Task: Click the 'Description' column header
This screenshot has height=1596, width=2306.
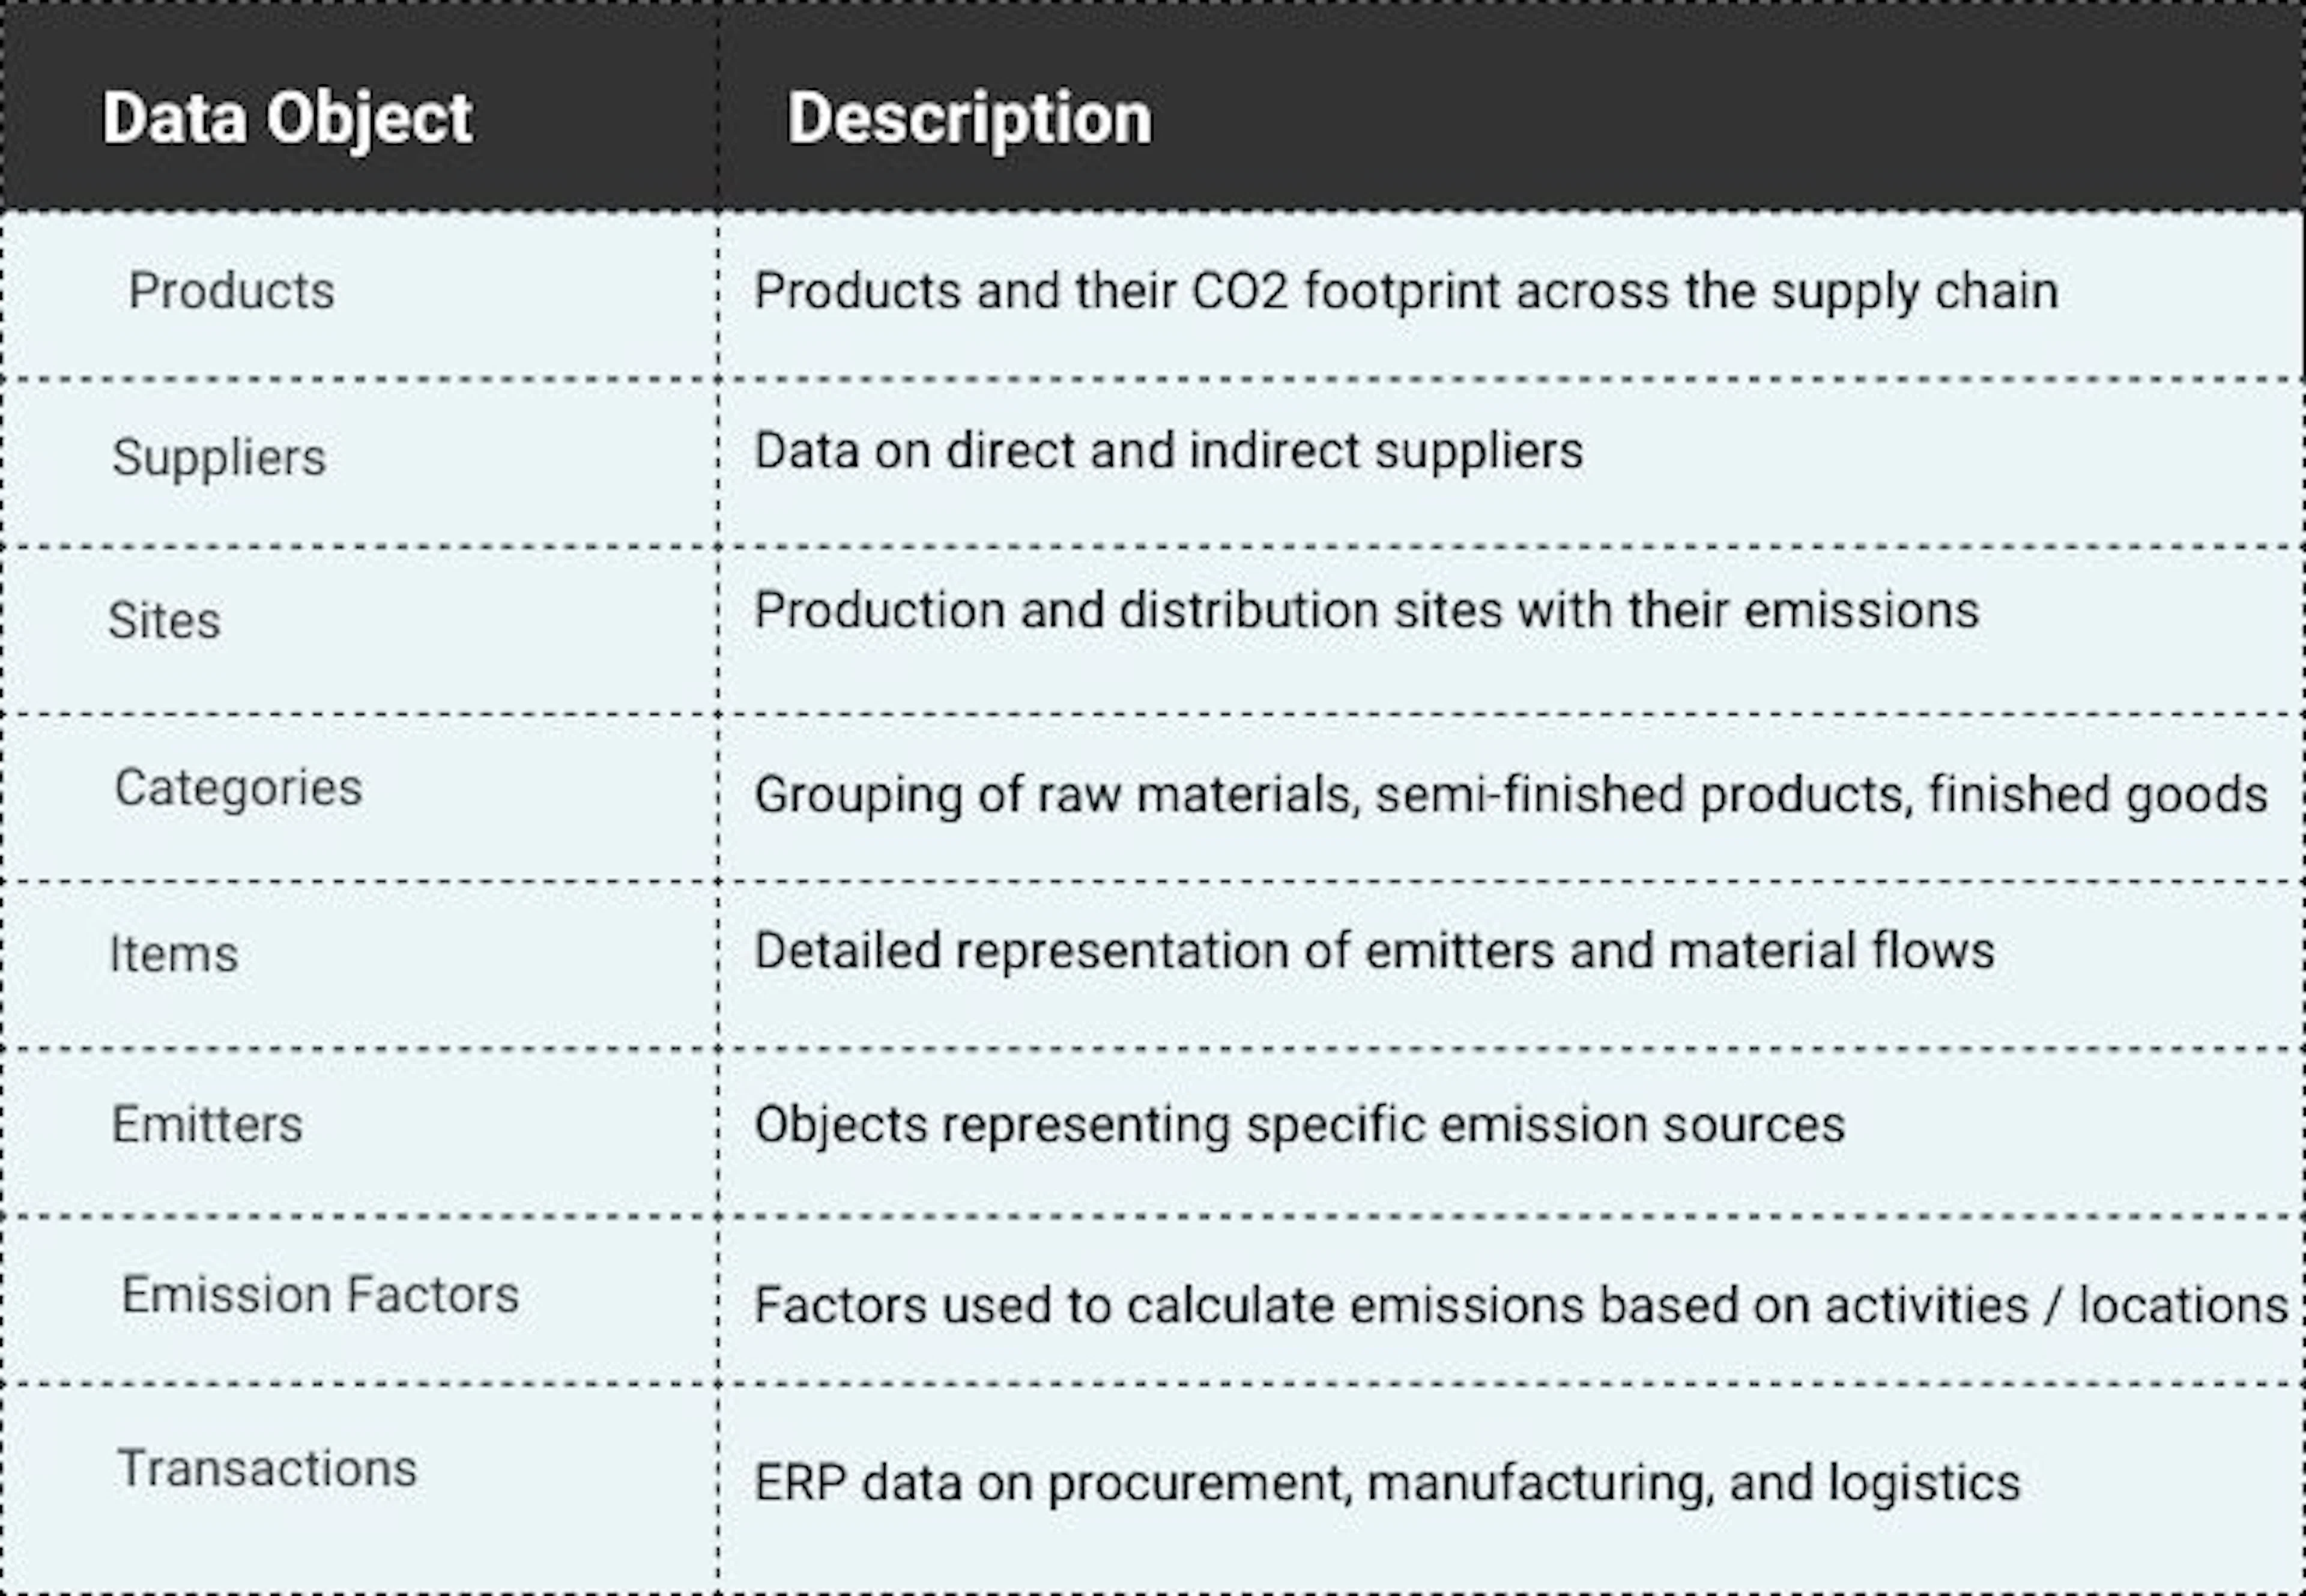Action: pyautogui.click(x=969, y=119)
